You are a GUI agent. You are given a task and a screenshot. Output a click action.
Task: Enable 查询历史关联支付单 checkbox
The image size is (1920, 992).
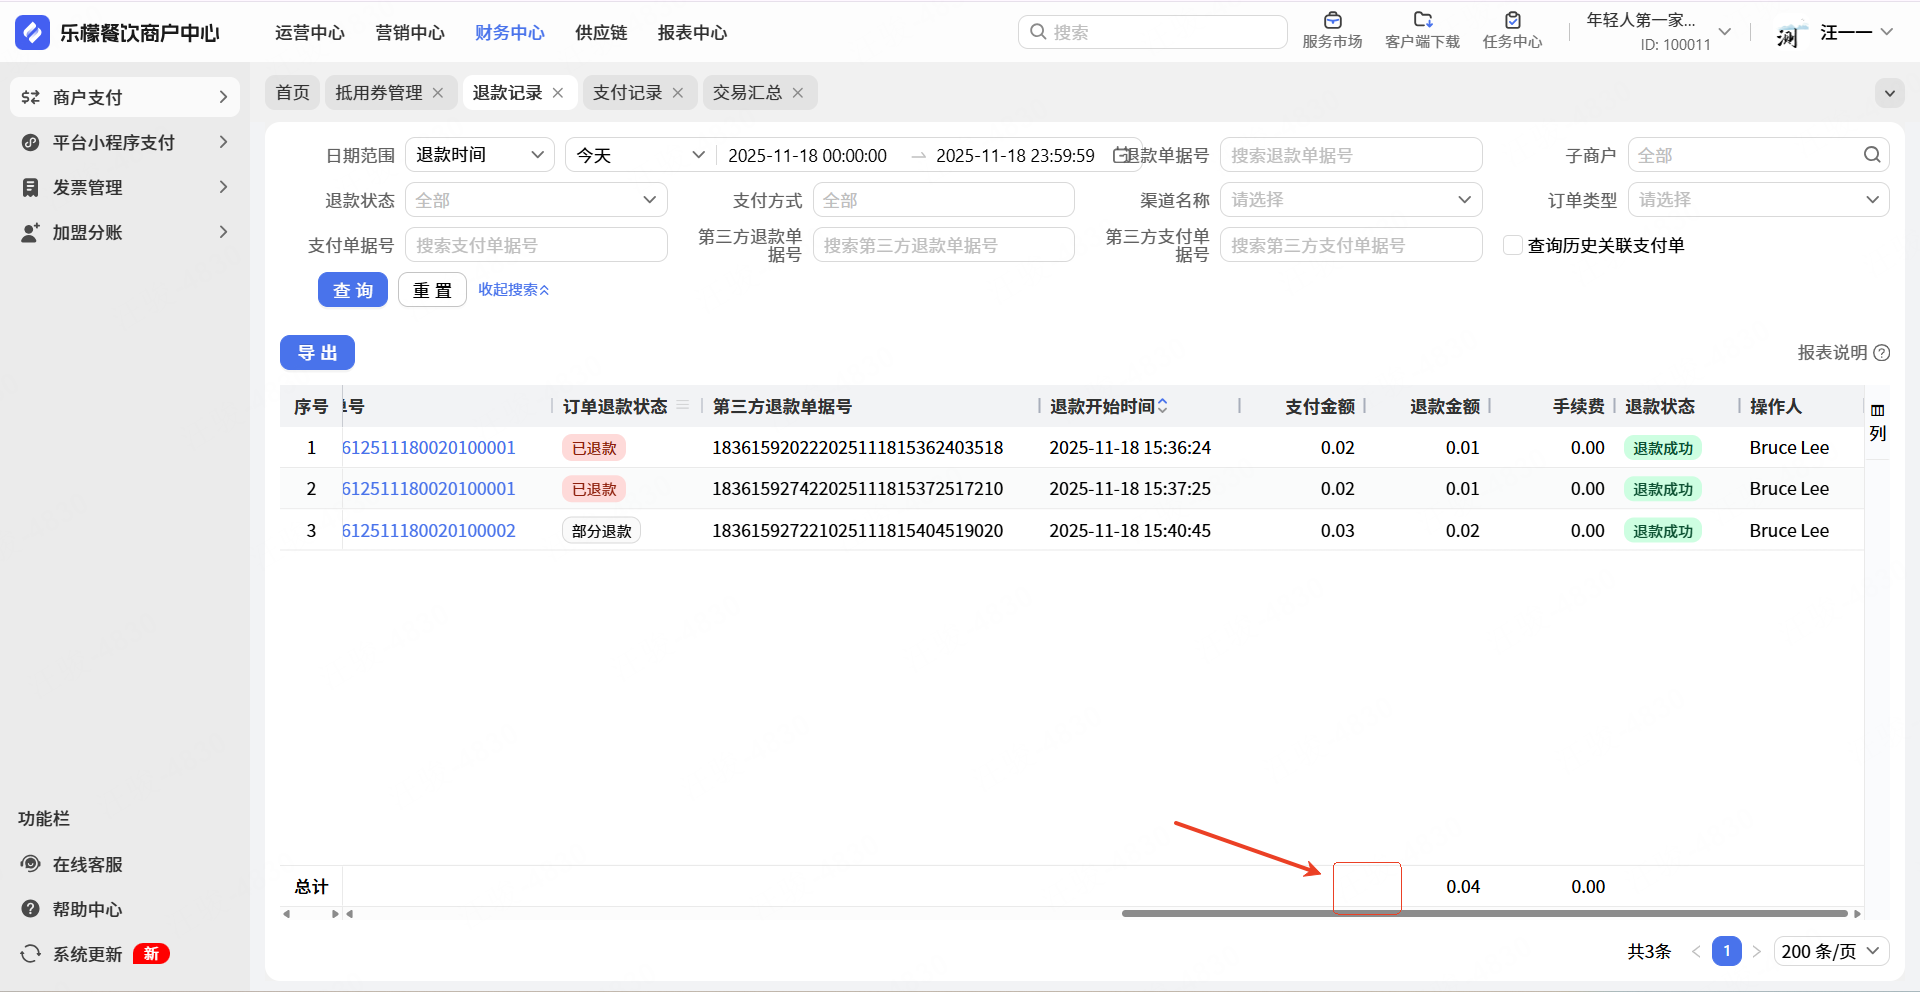point(1513,245)
